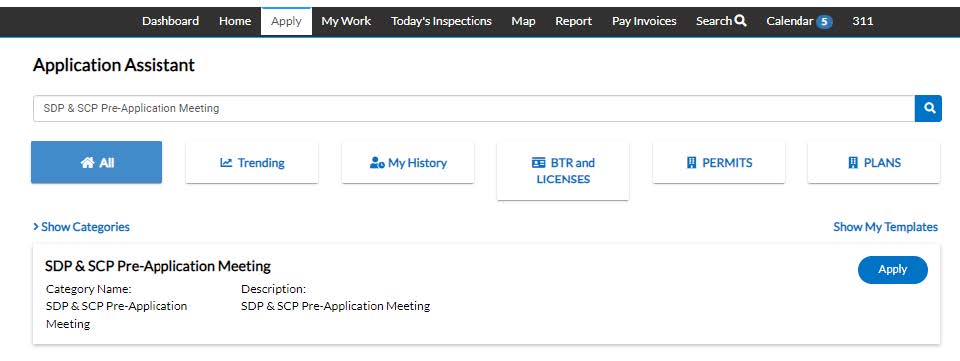This screenshot has height=361, width=960.
Task: Select the Trending filter button
Action: click(252, 162)
